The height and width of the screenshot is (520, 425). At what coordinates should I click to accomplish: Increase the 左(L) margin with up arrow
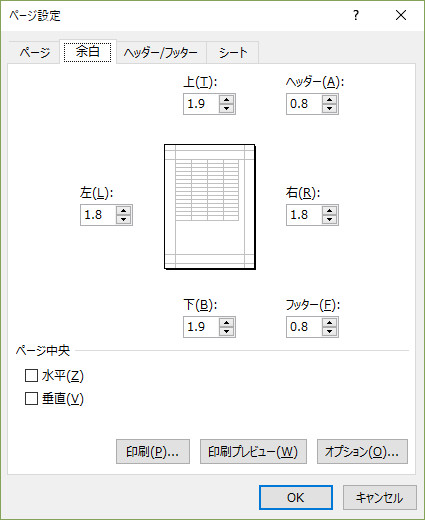coord(124,211)
